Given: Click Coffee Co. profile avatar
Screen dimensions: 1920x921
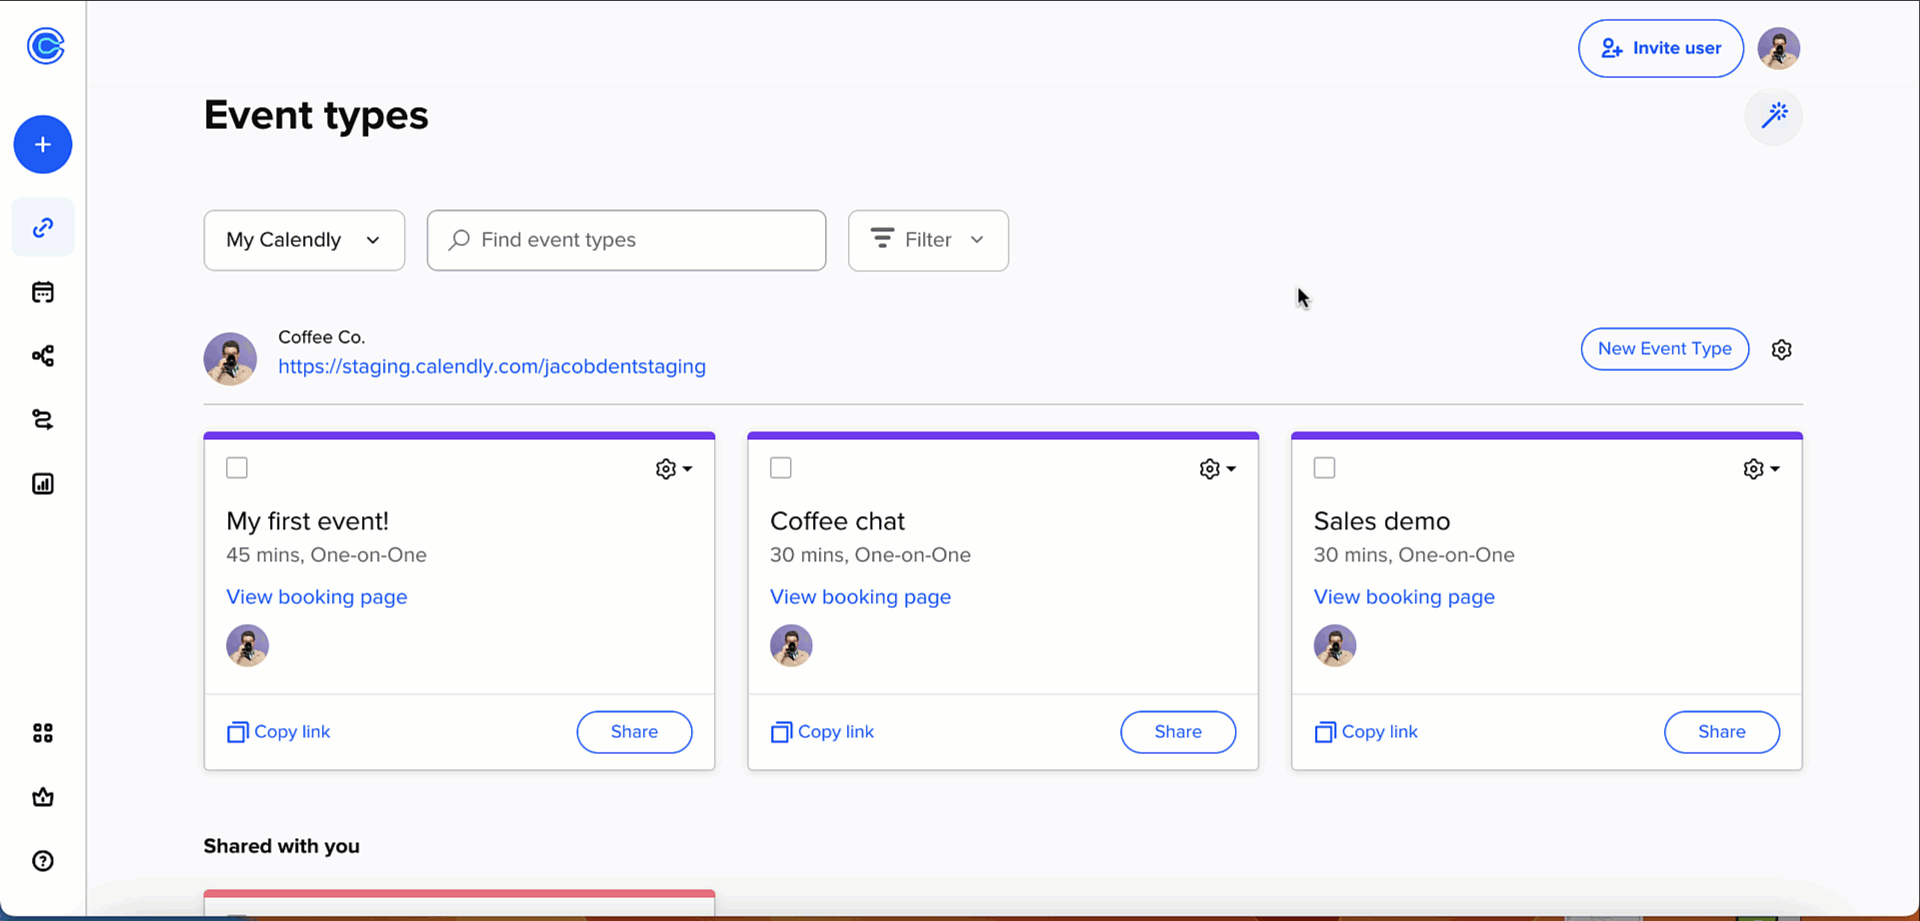Looking at the screenshot, I should [230, 359].
